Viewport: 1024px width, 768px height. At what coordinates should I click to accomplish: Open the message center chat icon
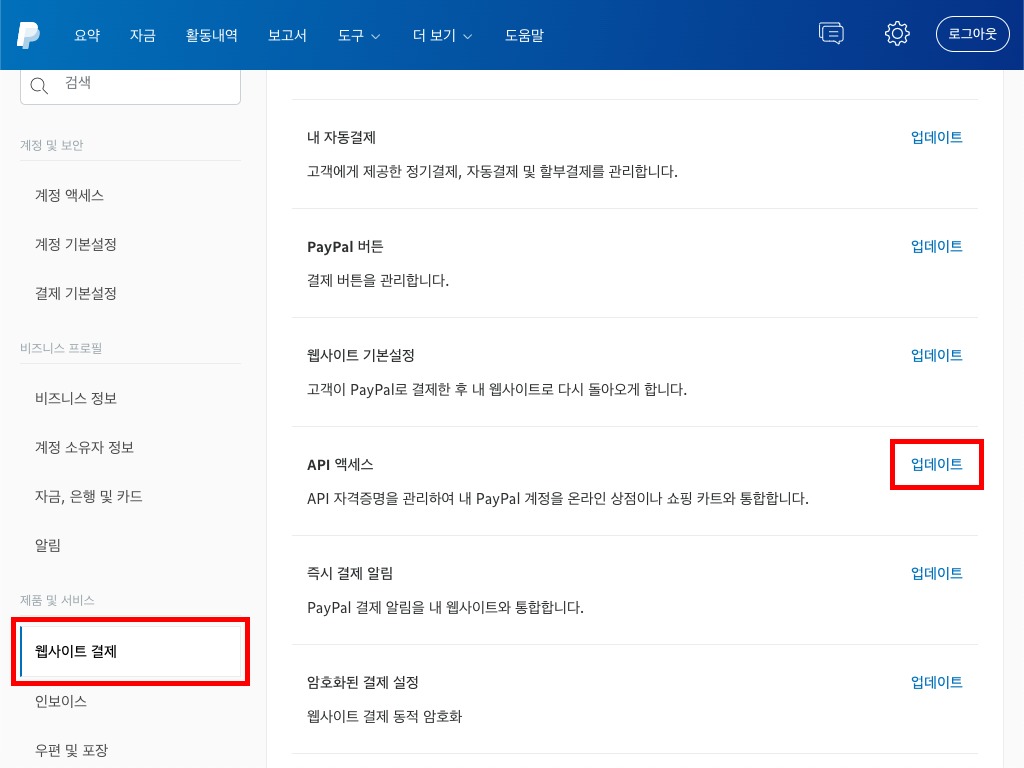(831, 33)
